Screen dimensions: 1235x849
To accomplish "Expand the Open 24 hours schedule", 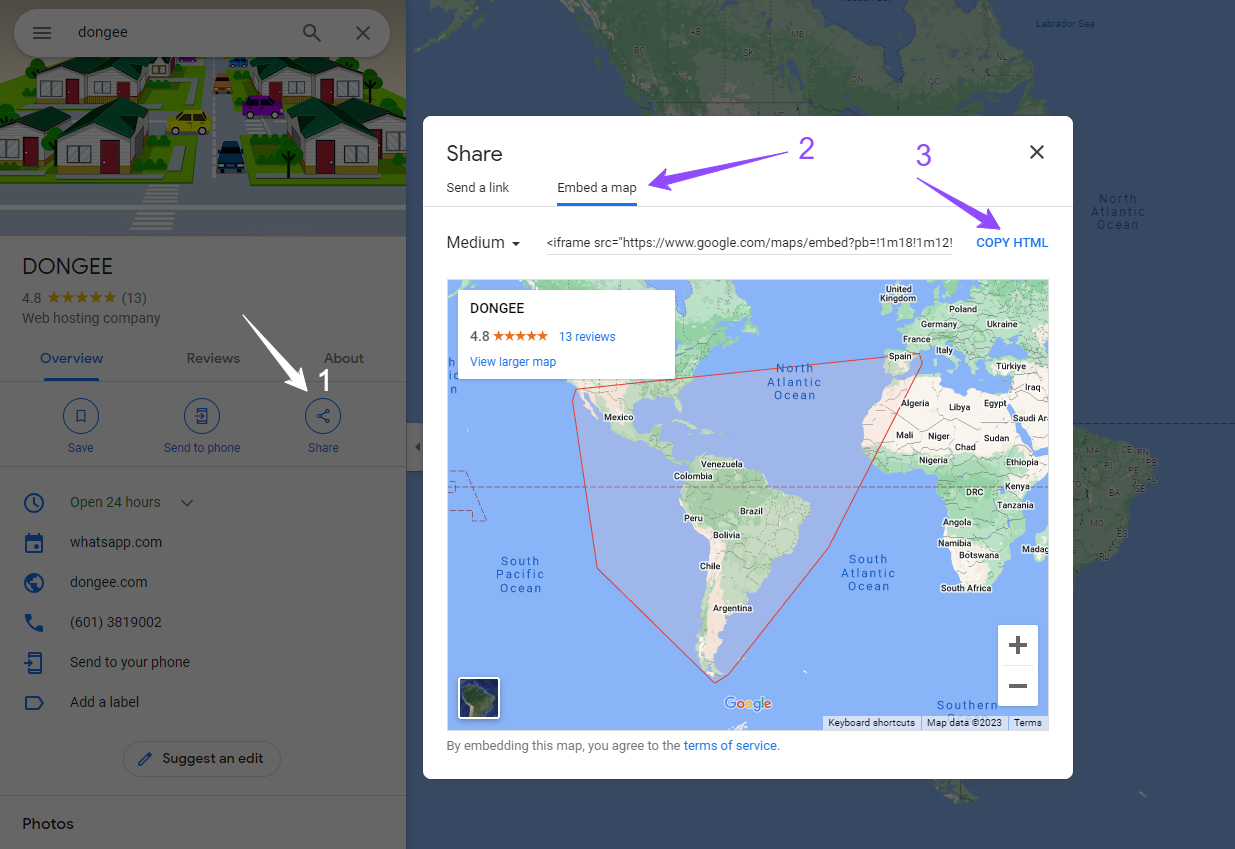I will 187,502.
